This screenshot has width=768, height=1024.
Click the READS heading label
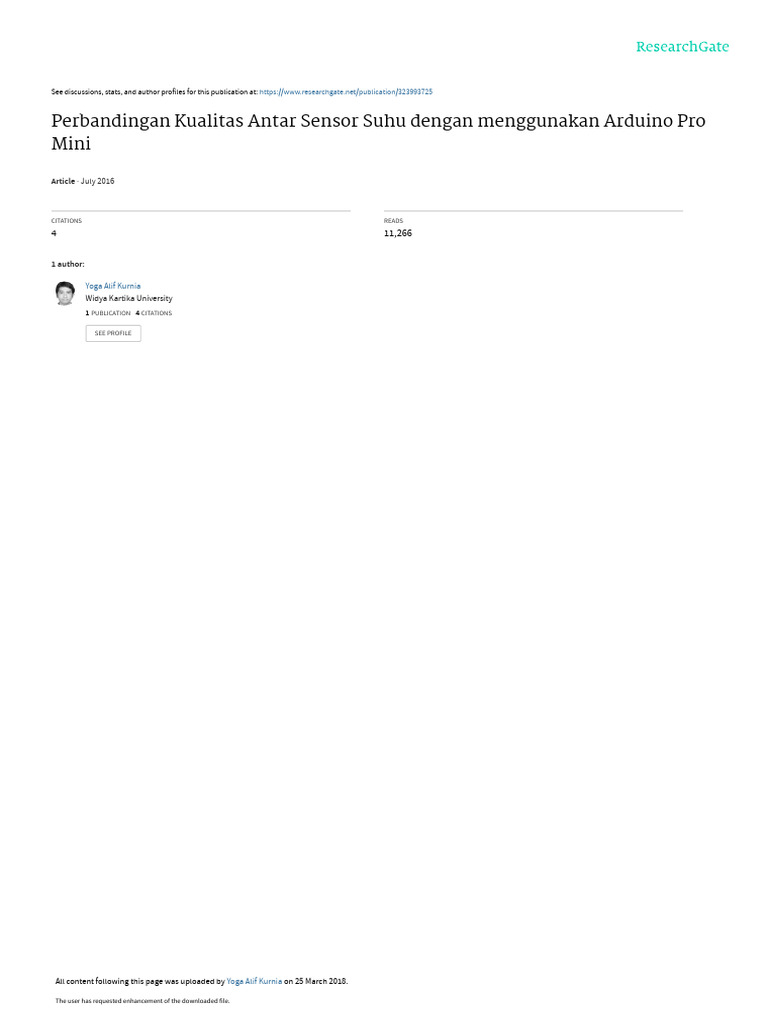[393, 221]
